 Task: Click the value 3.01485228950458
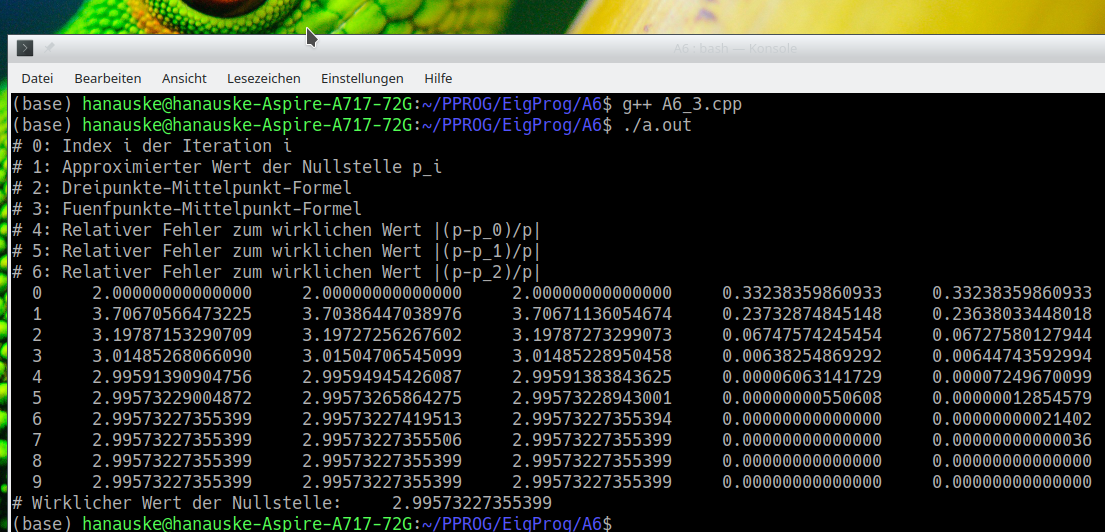point(592,356)
